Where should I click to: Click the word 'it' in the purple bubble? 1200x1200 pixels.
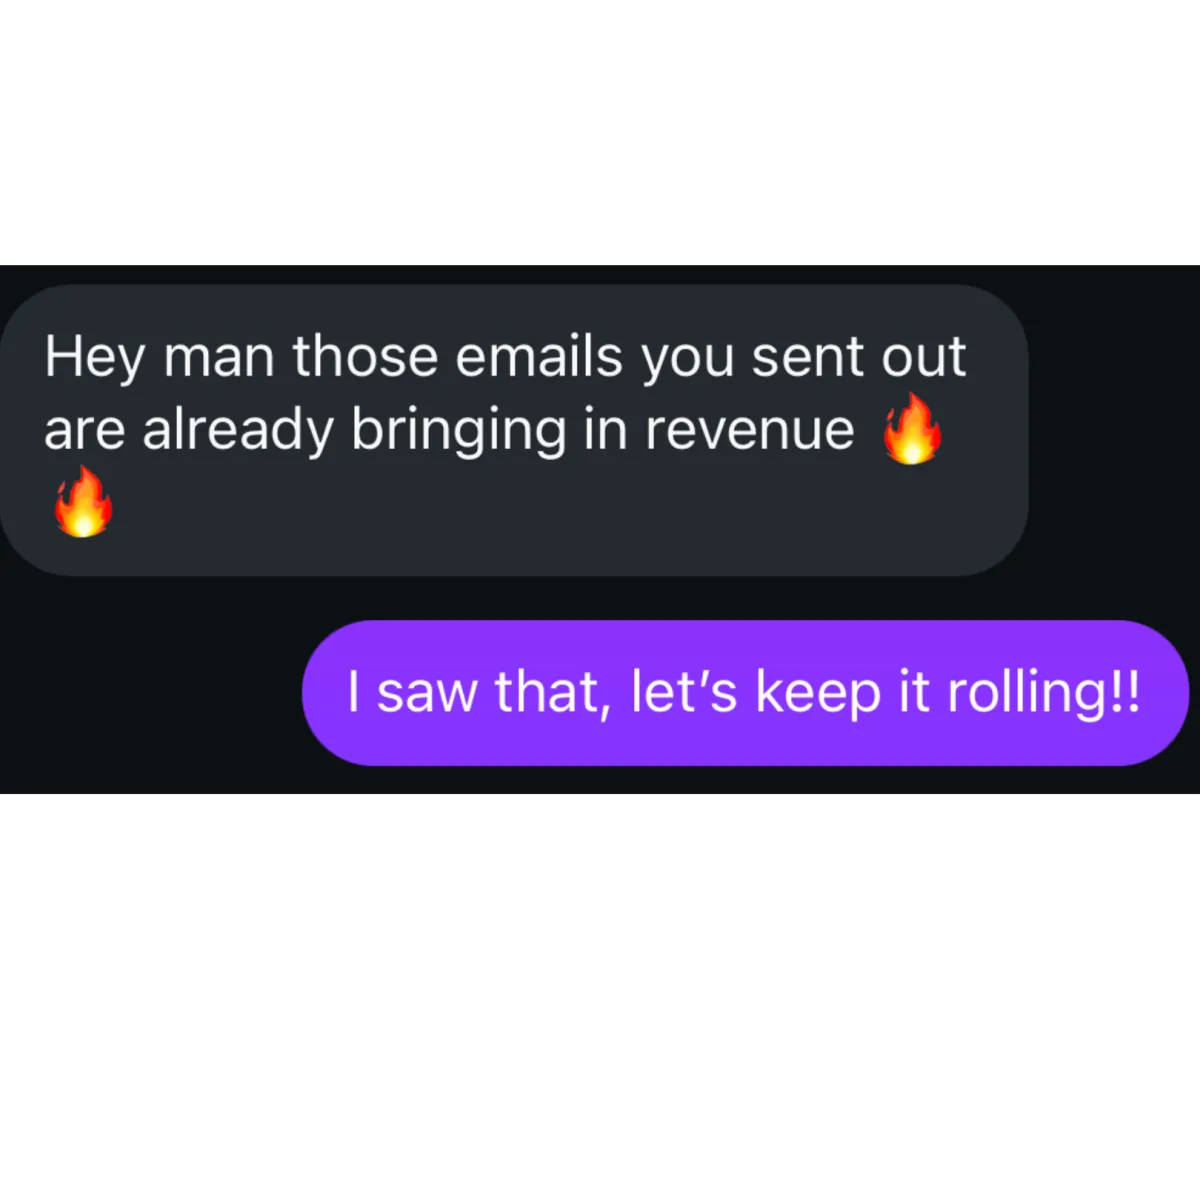coord(914,692)
